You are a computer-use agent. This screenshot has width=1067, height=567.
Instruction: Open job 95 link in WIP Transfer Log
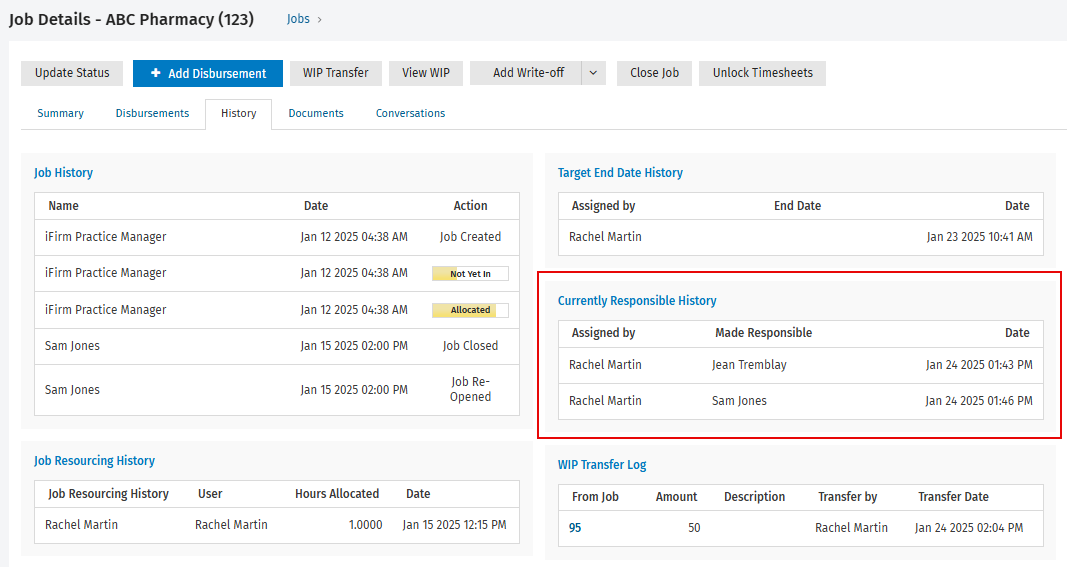[575, 528]
